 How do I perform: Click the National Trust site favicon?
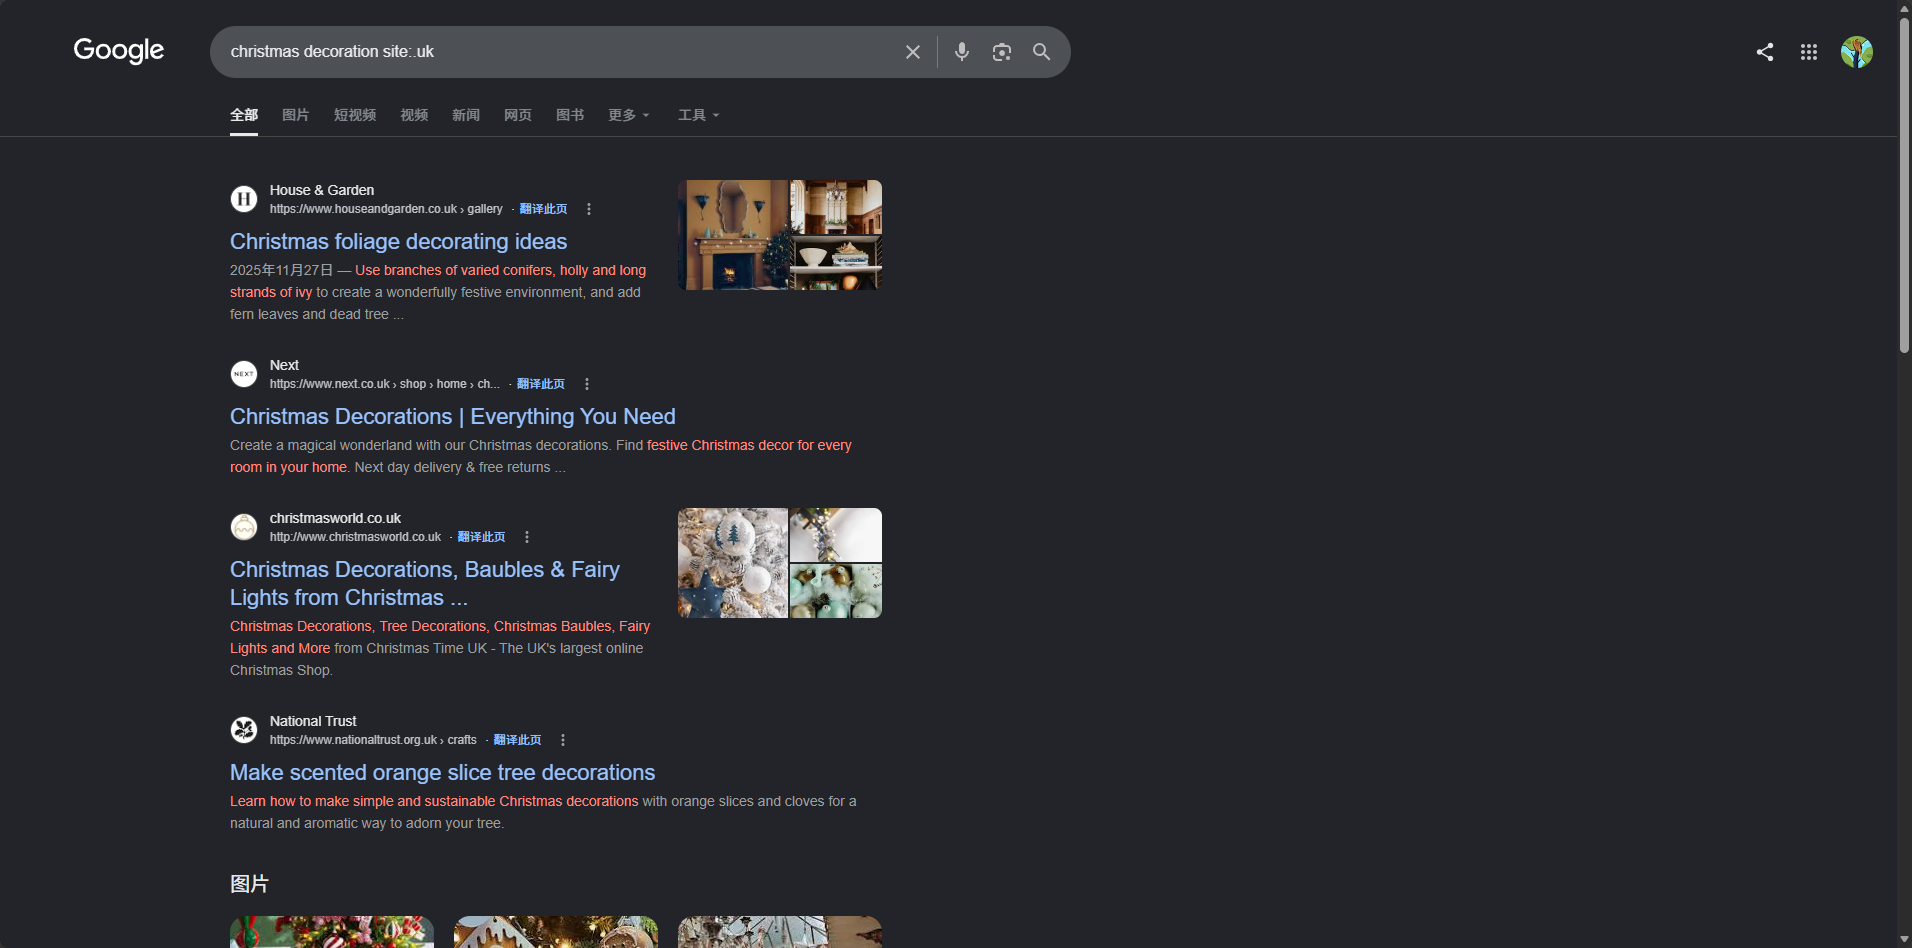[x=244, y=730]
